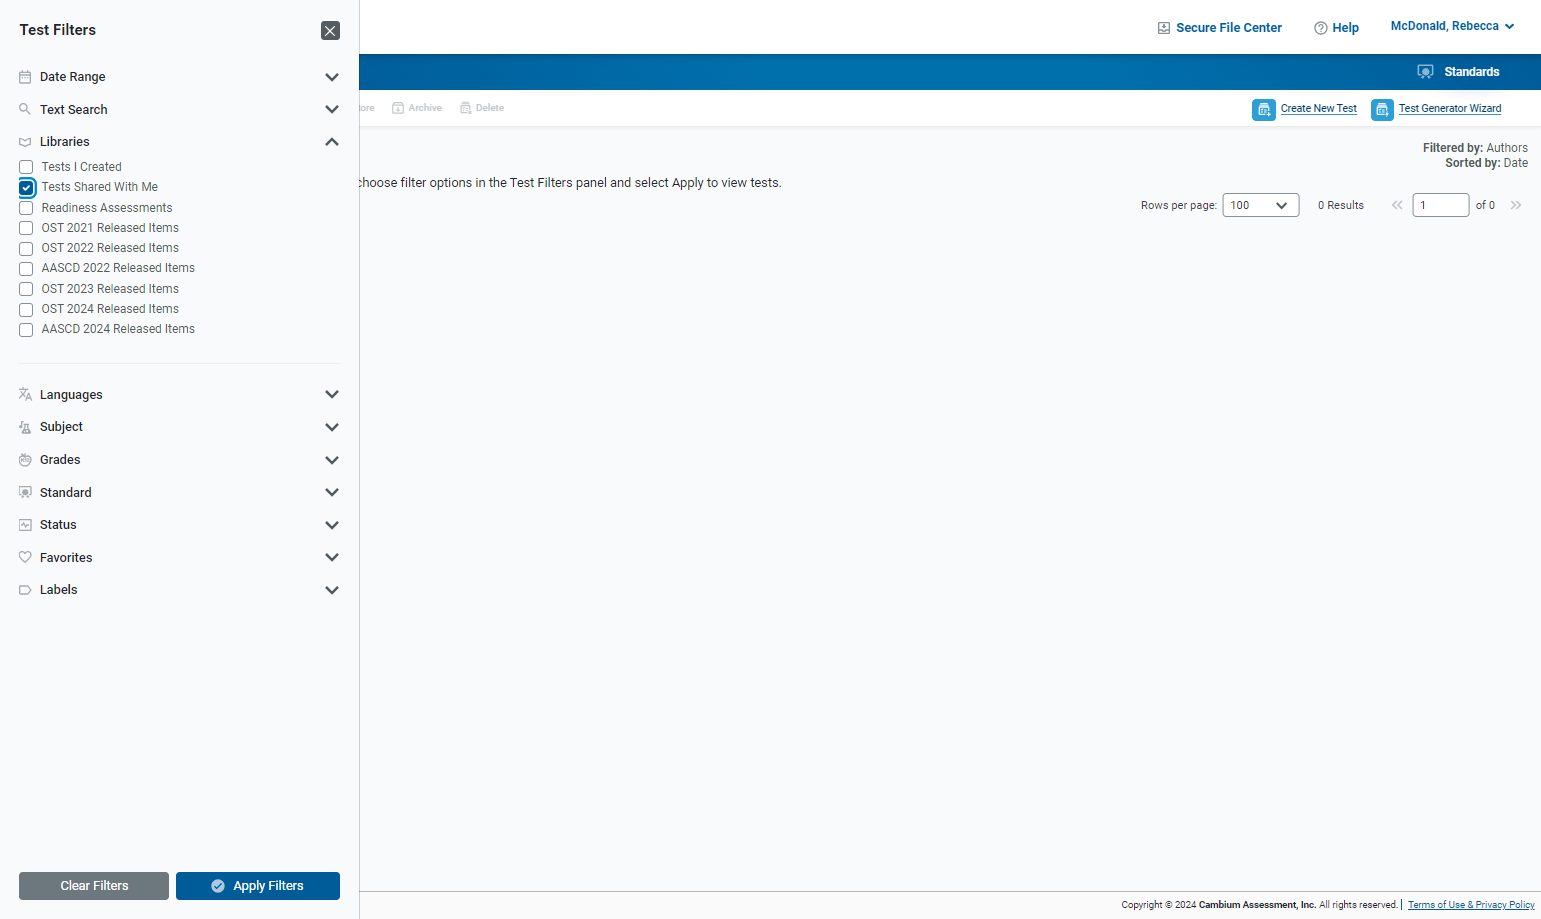Click the Labels tag icon

pyautogui.click(x=25, y=590)
